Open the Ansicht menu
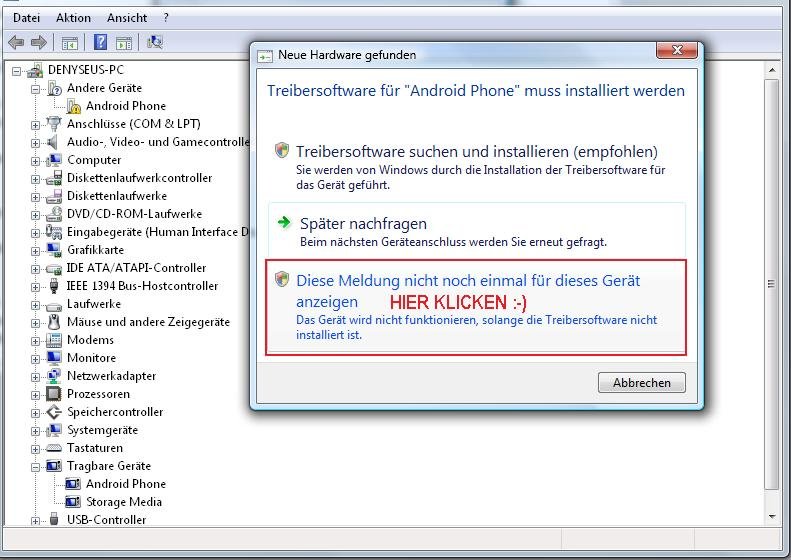Image resolution: width=791 pixels, height=560 pixels. (x=127, y=18)
